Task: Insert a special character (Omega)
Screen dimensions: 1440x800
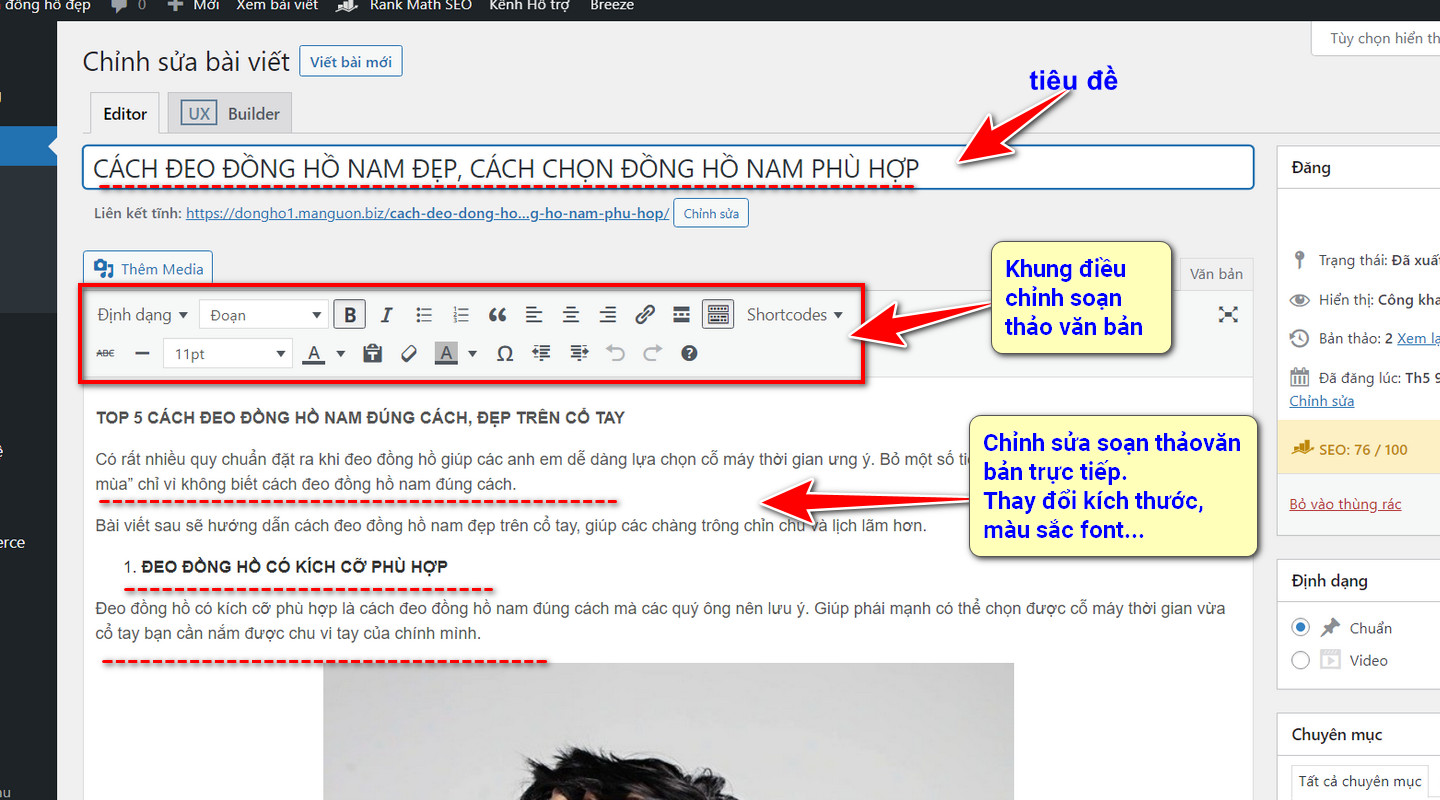Action: pyautogui.click(x=505, y=353)
